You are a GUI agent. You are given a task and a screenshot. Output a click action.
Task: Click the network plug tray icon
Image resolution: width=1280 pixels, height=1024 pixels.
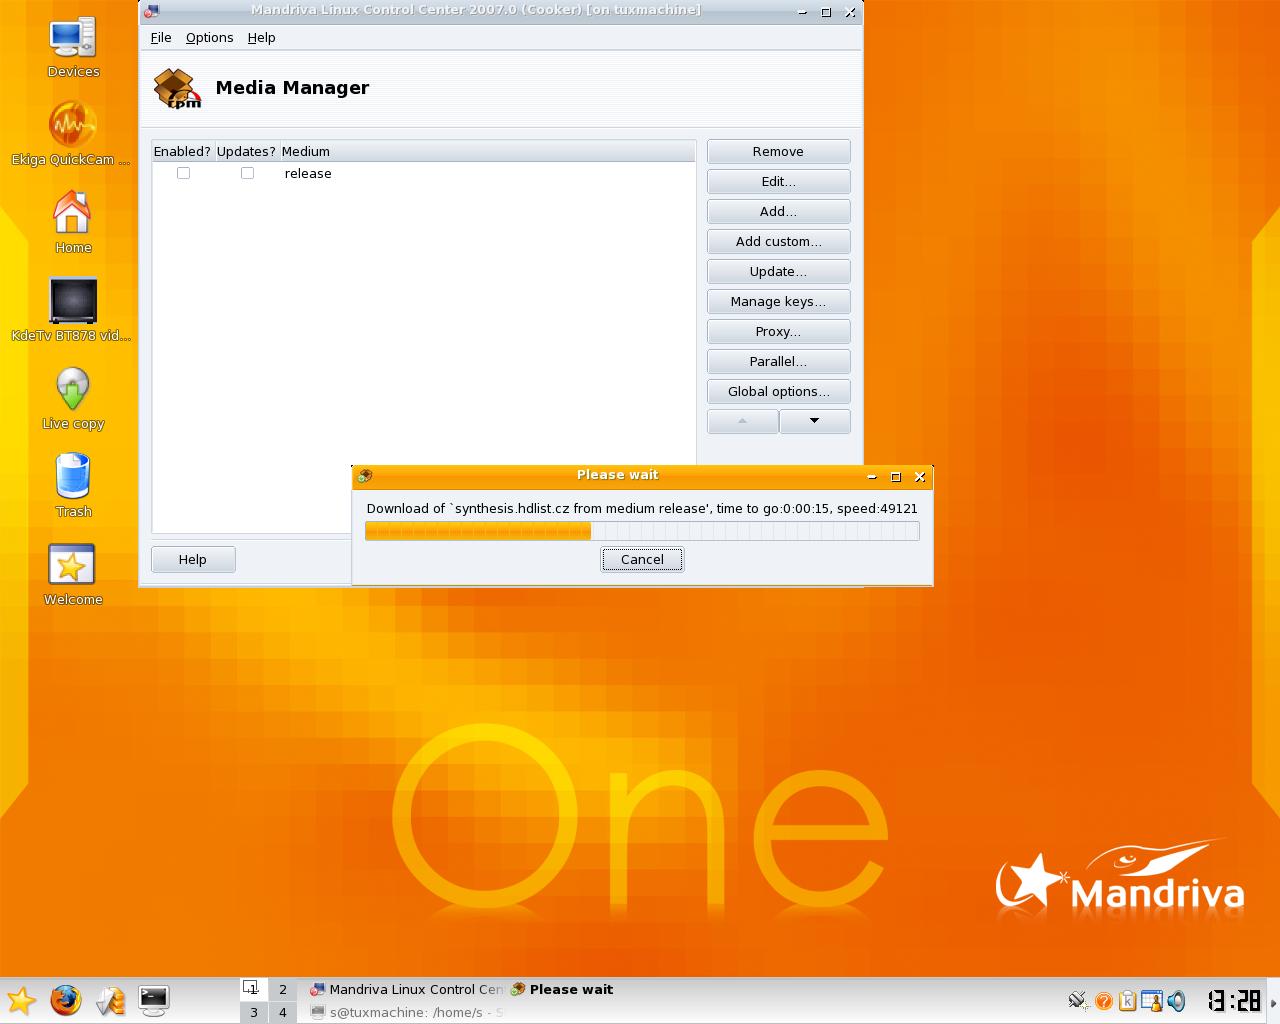[1078, 1000]
